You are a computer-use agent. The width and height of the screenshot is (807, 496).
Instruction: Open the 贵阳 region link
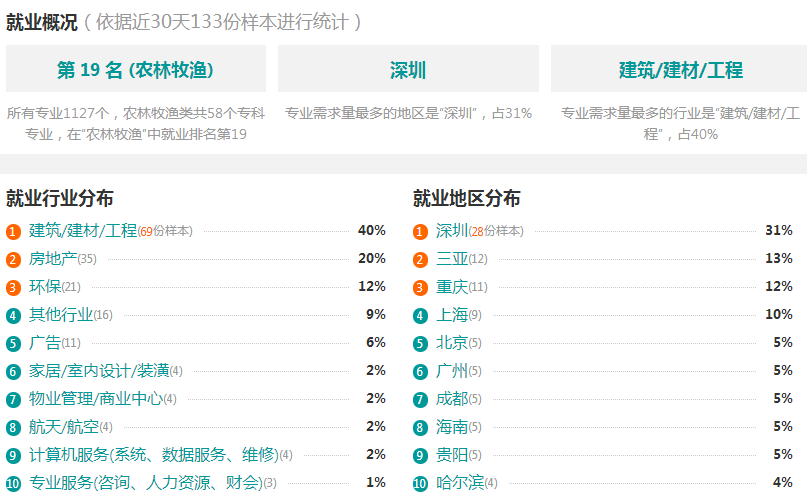coord(452,454)
